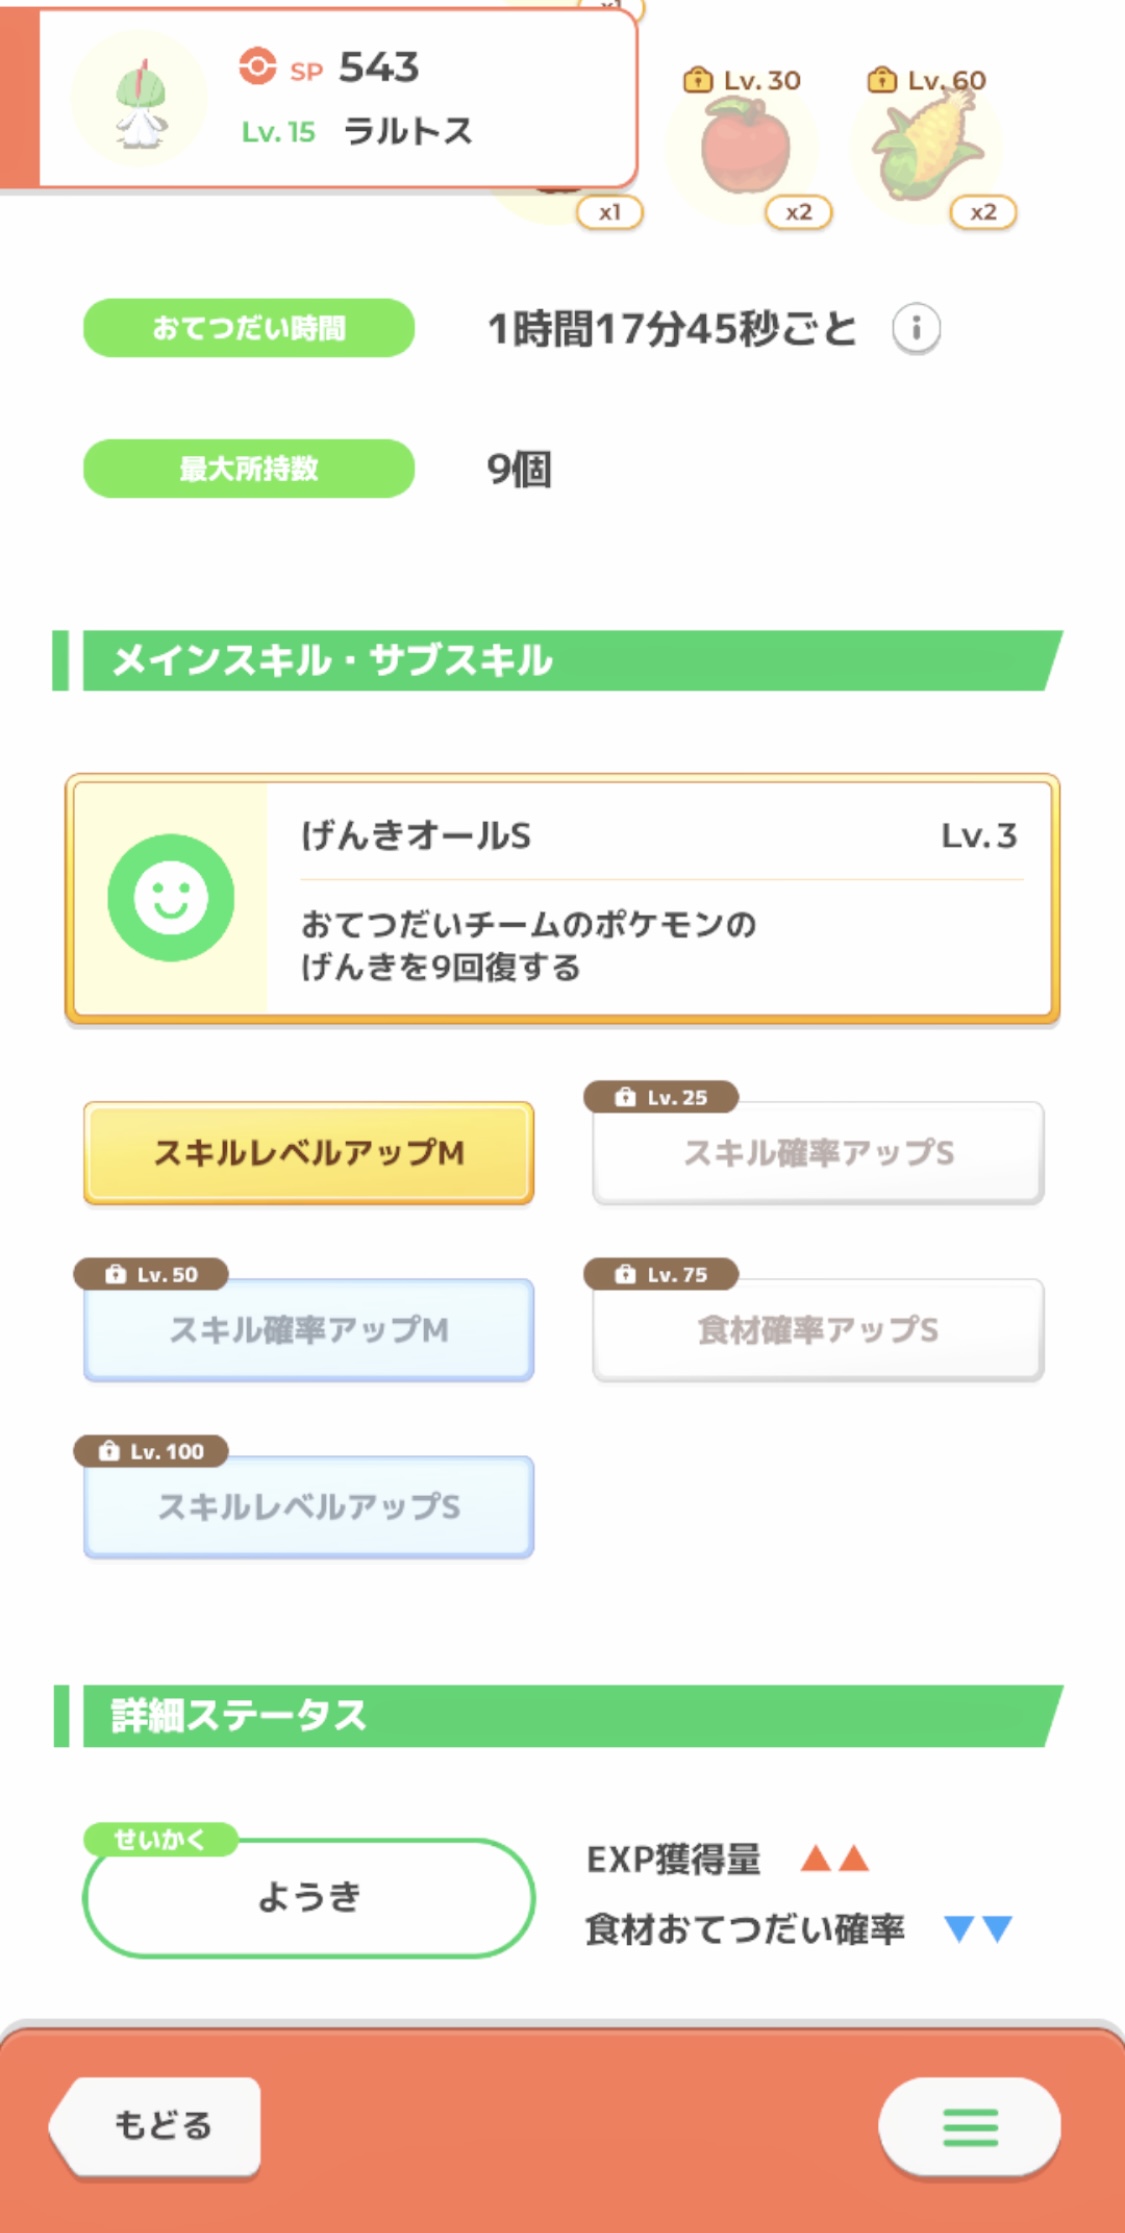
Task: Tap the Ralts portrait icon
Action: (x=140, y=101)
